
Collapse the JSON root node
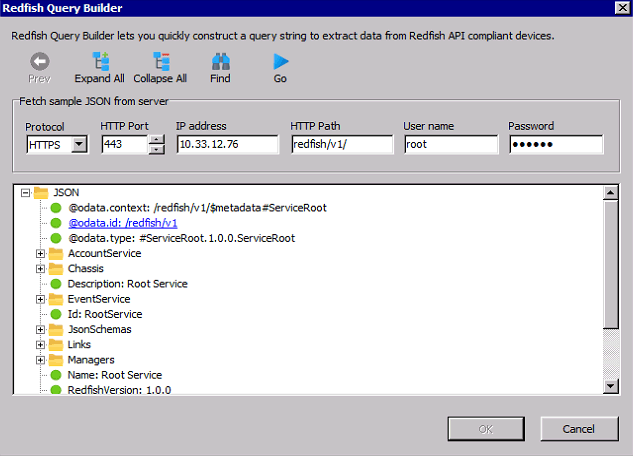coord(25,193)
